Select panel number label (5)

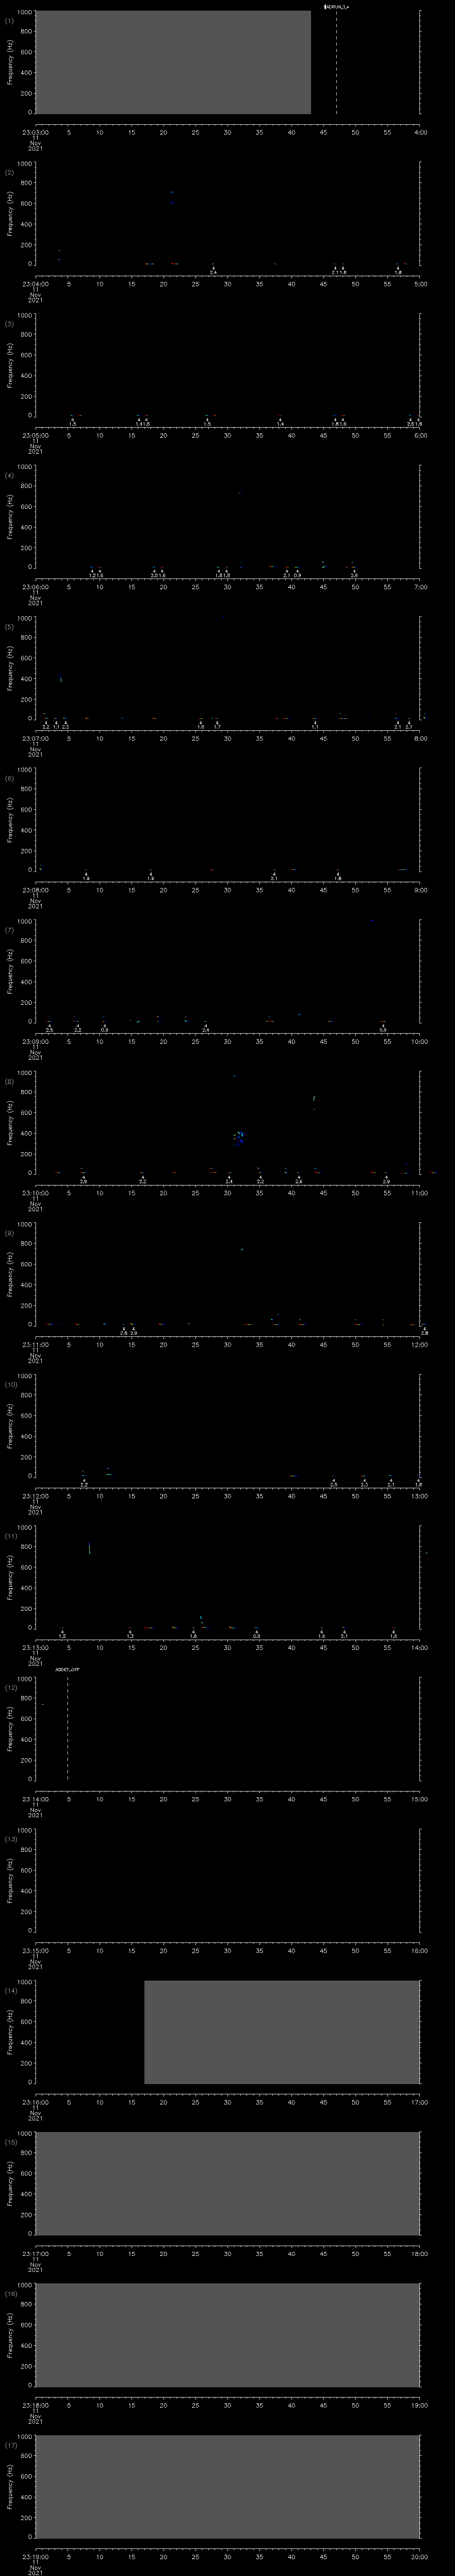coord(9,626)
